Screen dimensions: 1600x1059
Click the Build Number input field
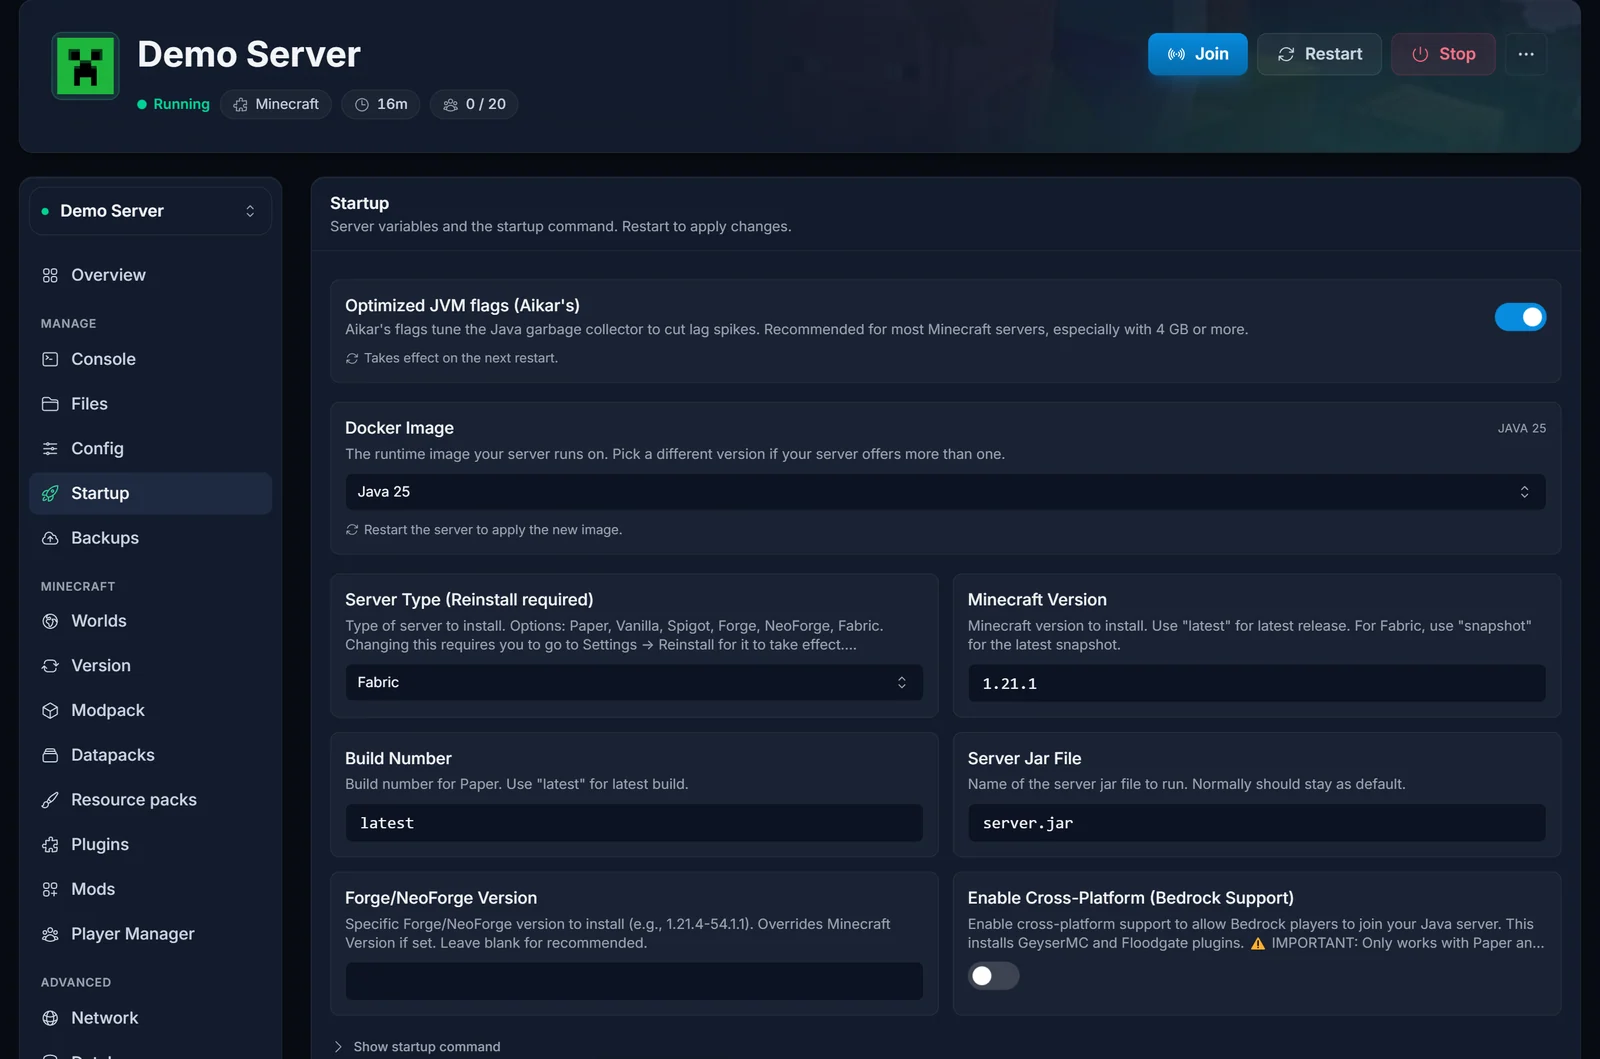(x=634, y=823)
